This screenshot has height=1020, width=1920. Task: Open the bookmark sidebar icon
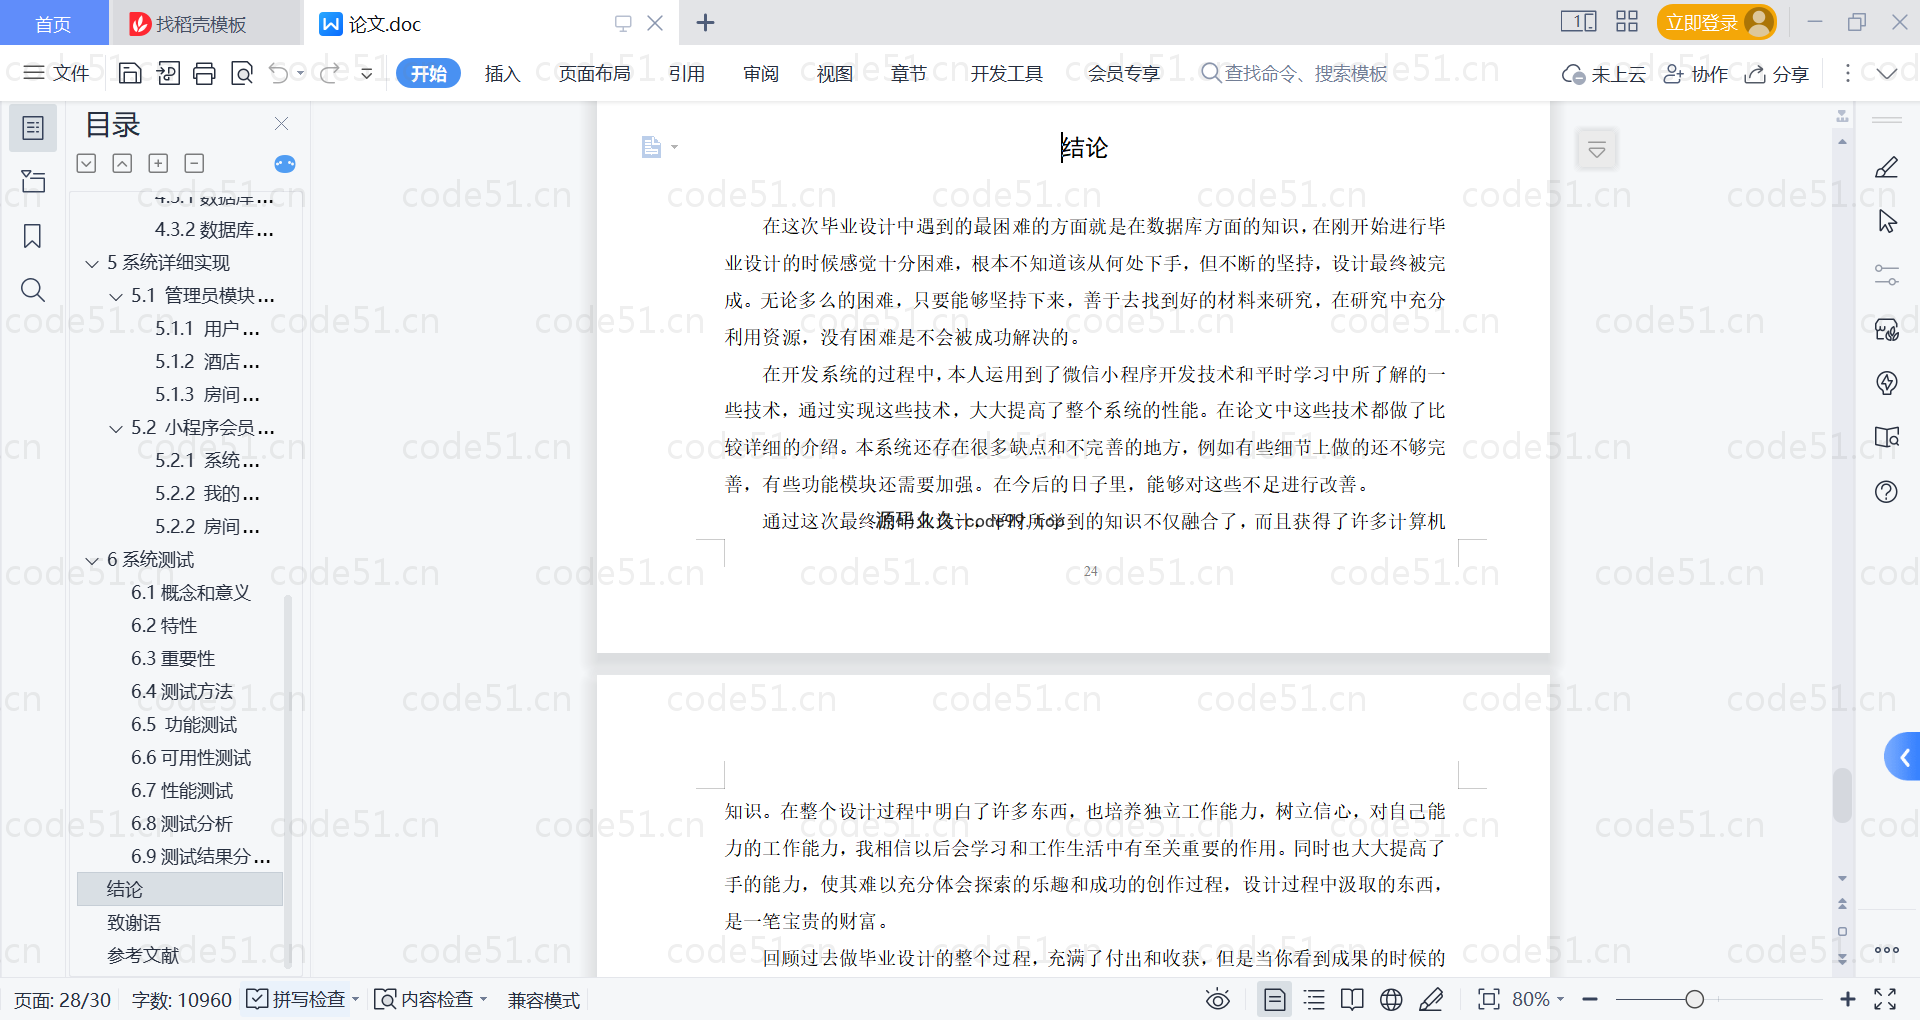pyautogui.click(x=33, y=236)
